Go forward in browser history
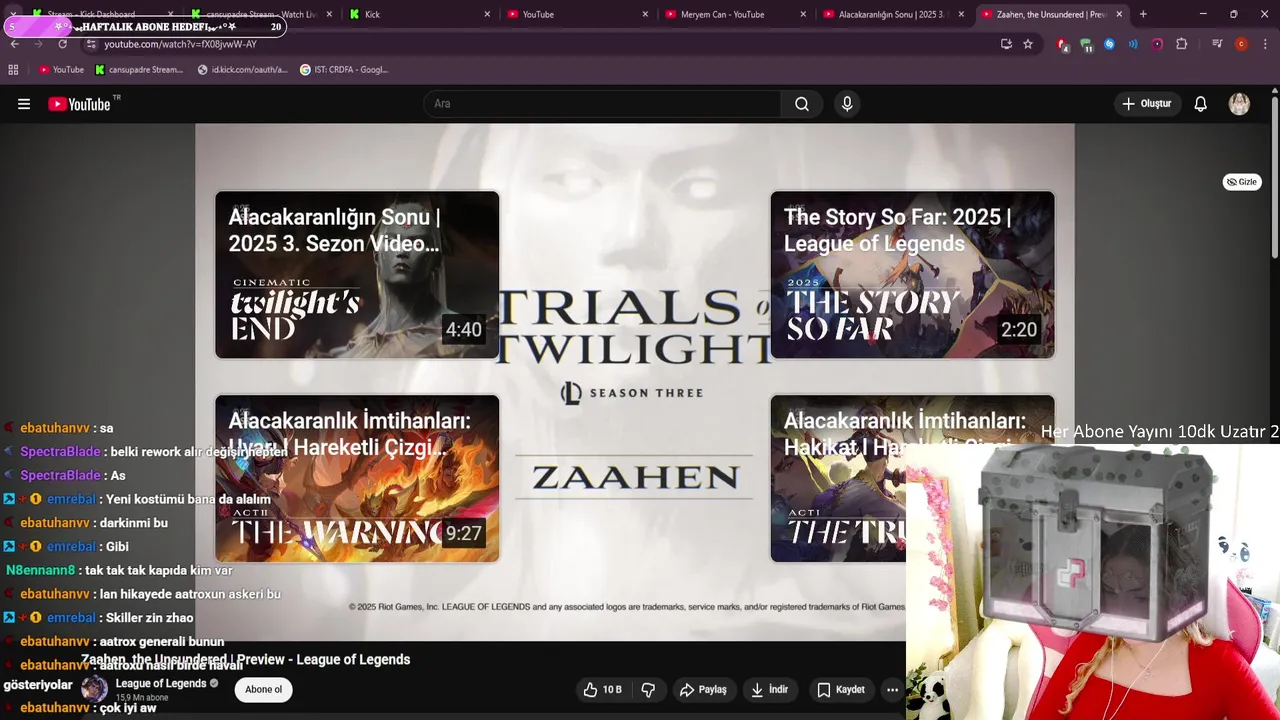 tap(38, 44)
